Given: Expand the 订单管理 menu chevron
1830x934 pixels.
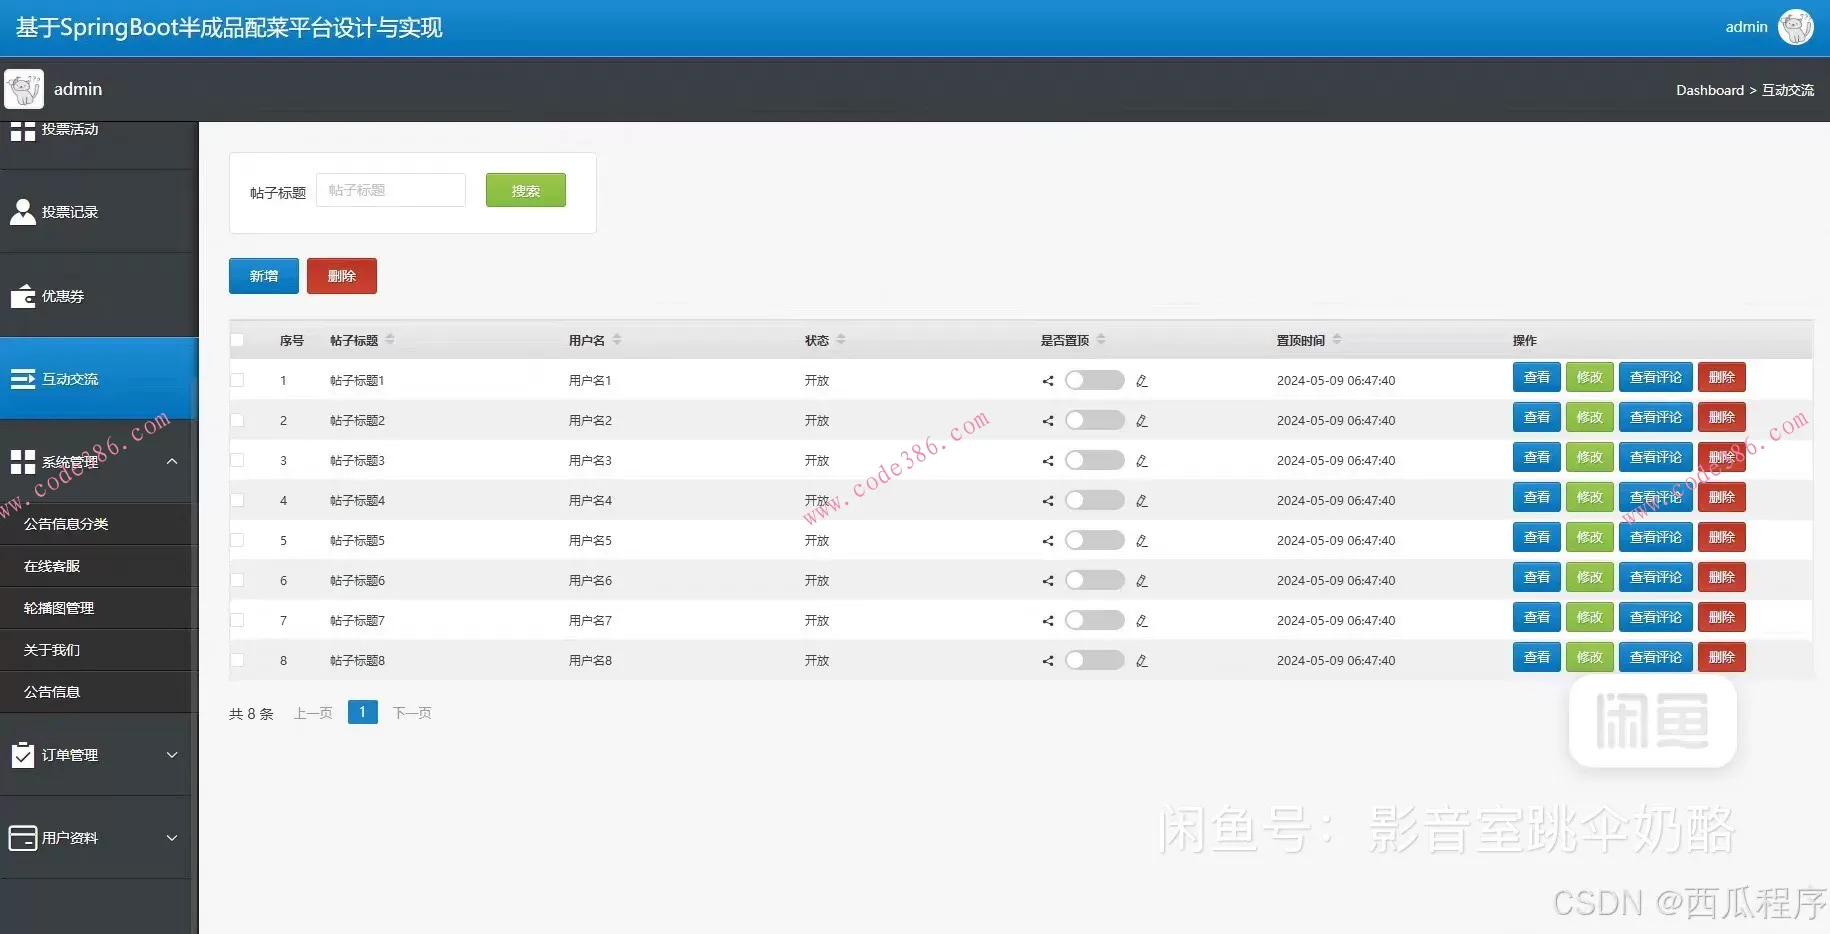Looking at the screenshot, I should 172,755.
